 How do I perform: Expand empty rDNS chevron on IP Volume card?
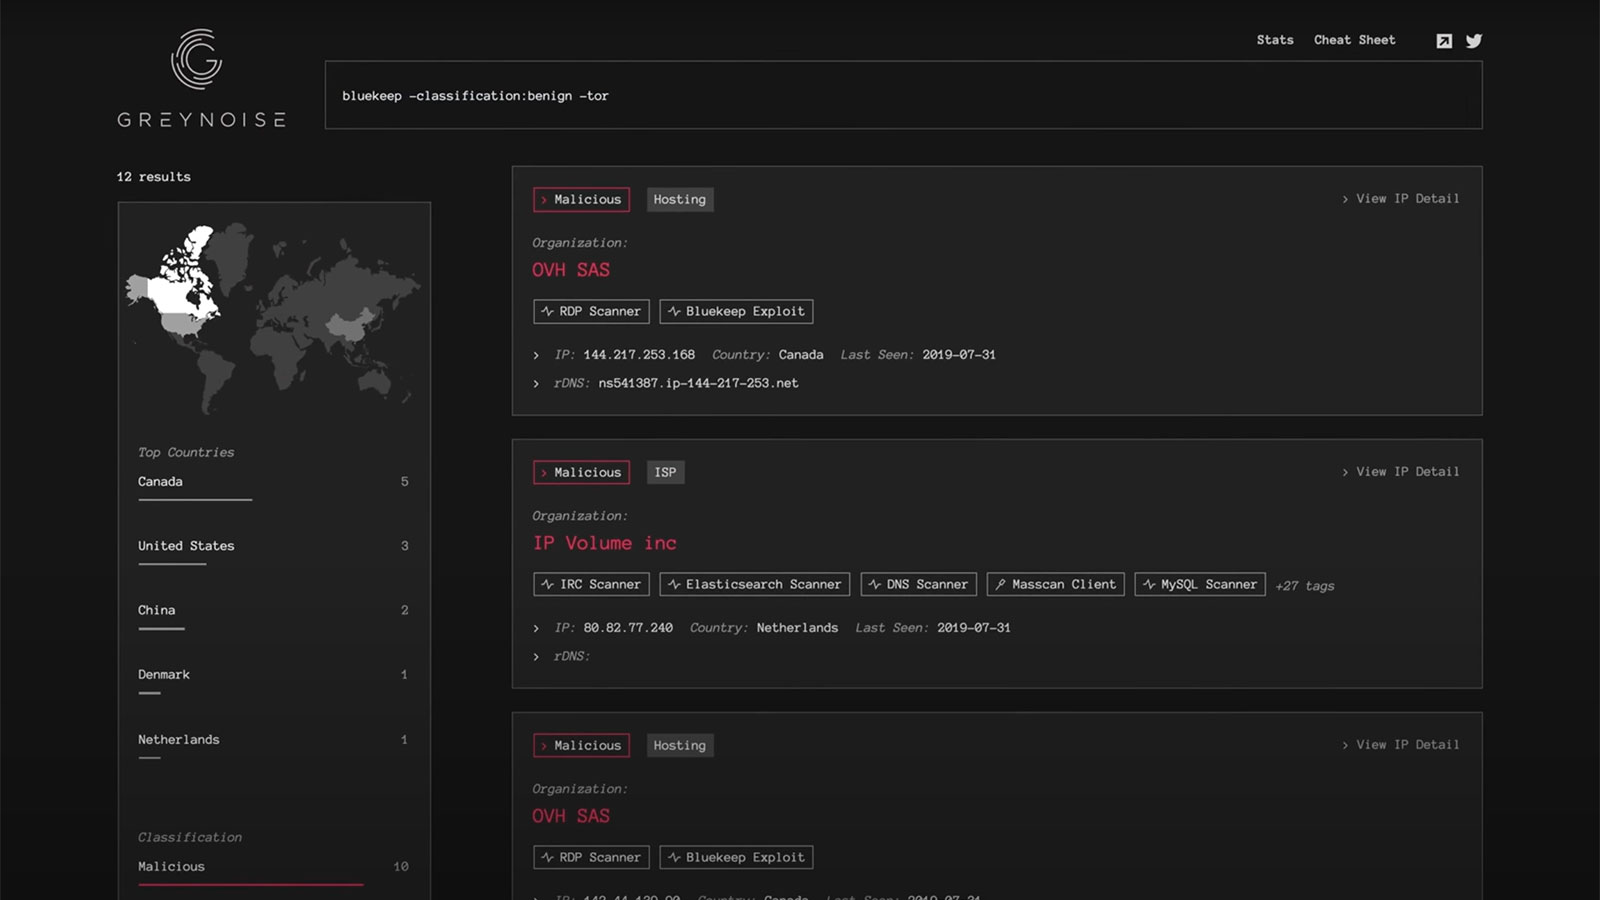pos(536,656)
